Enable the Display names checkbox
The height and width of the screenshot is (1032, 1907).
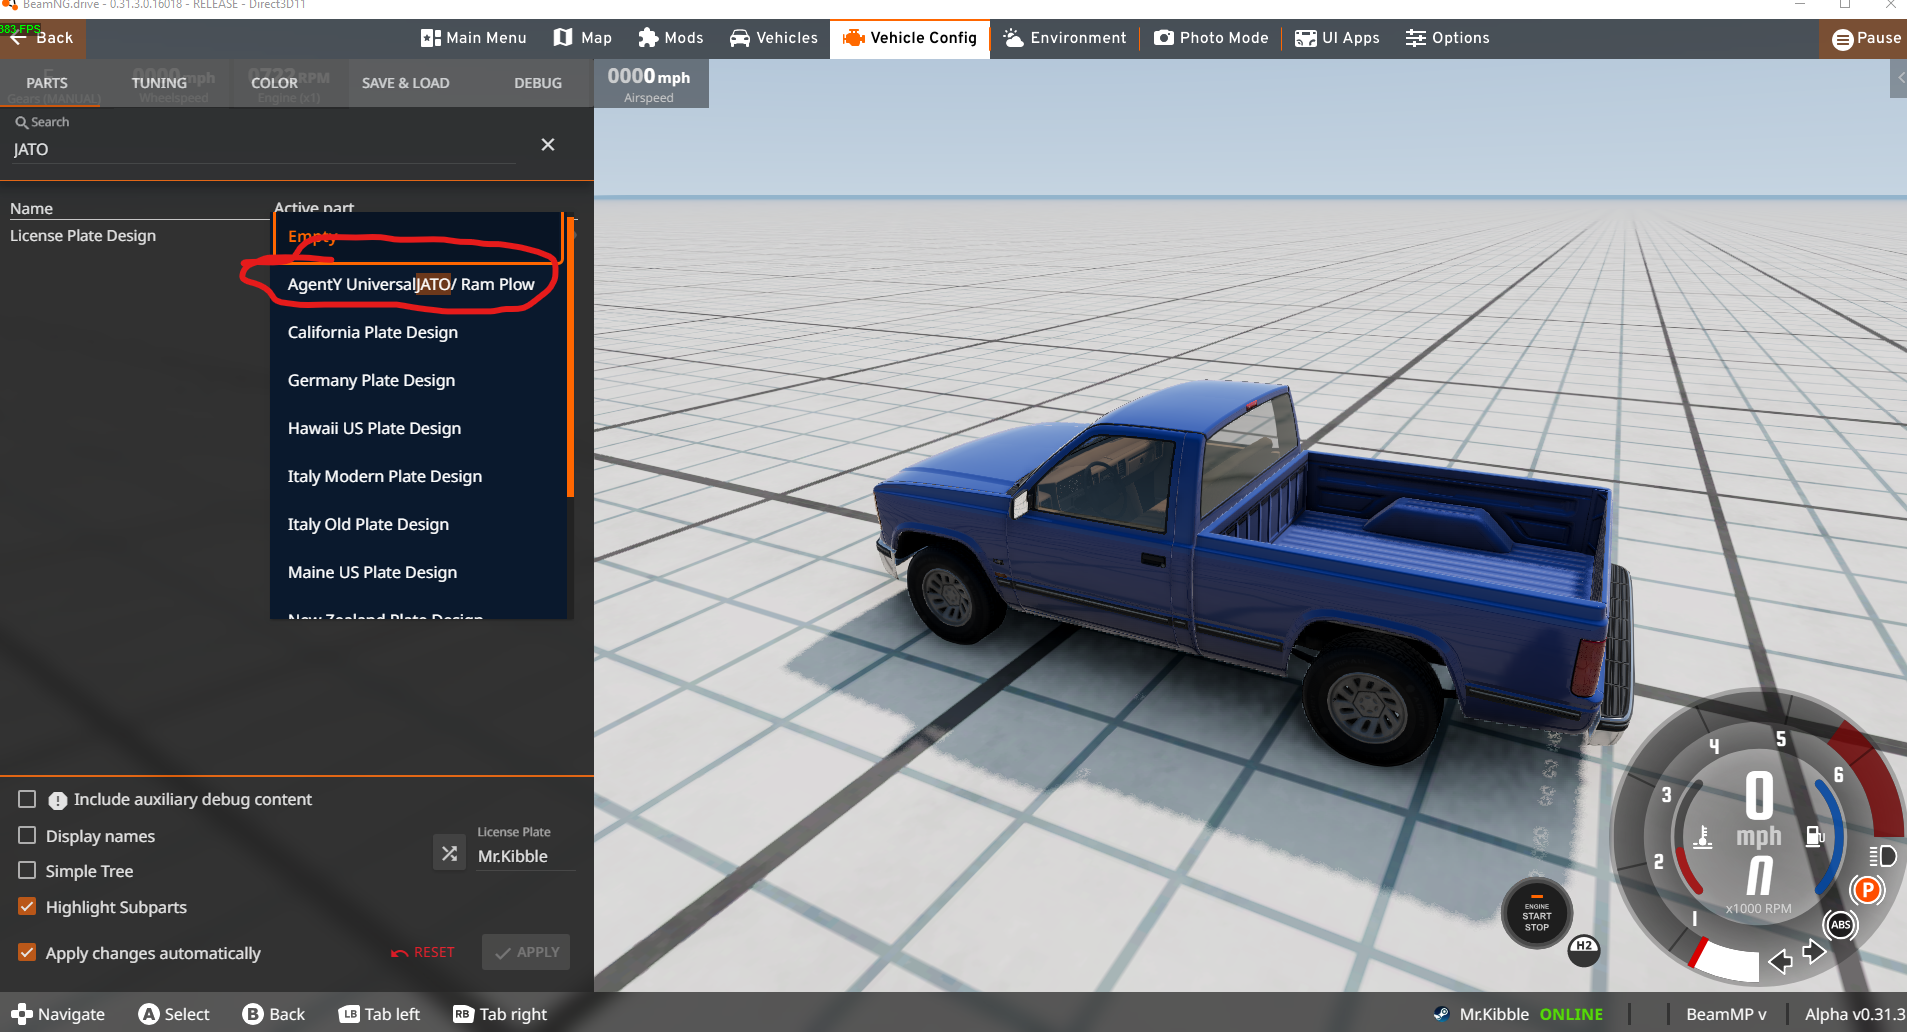(x=27, y=835)
